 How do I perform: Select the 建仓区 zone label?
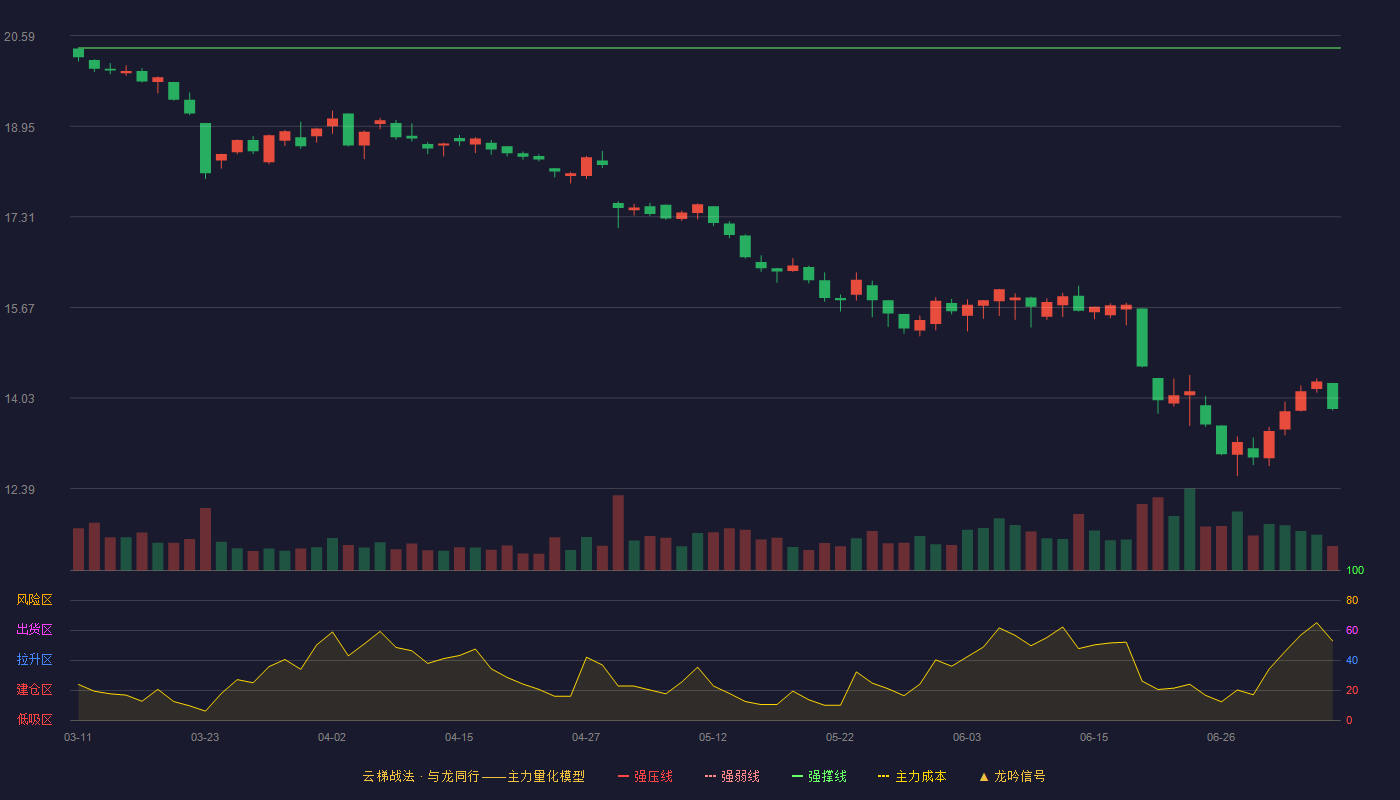(x=34, y=690)
